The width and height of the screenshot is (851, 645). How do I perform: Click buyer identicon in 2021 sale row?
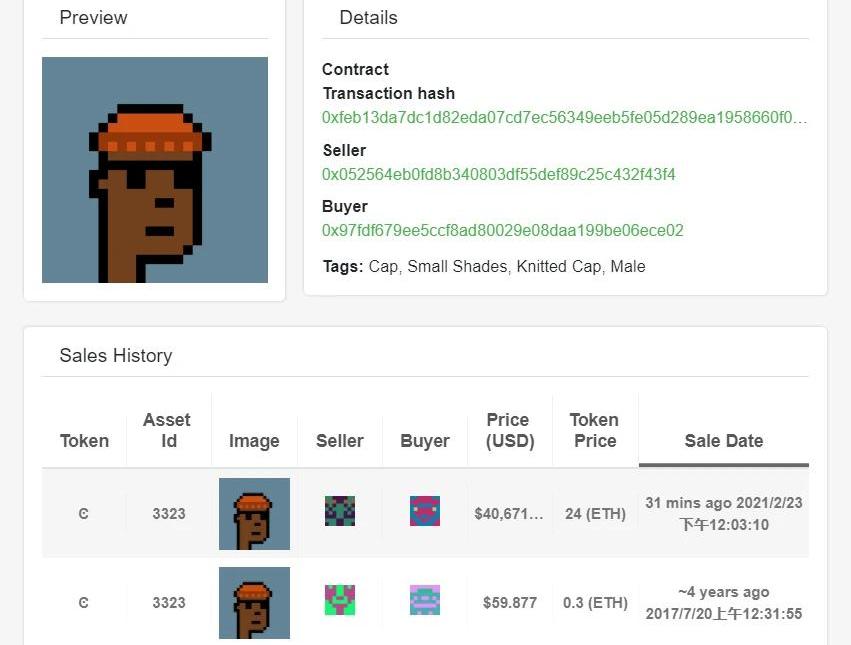pos(425,511)
